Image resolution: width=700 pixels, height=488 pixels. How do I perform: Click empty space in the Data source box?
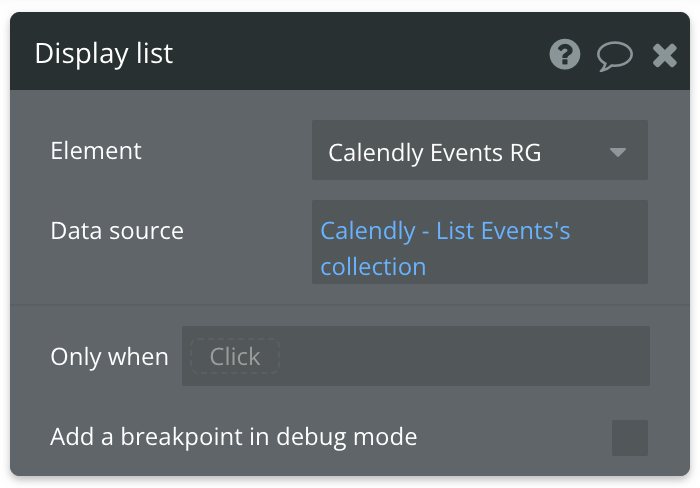coord(536,267)
